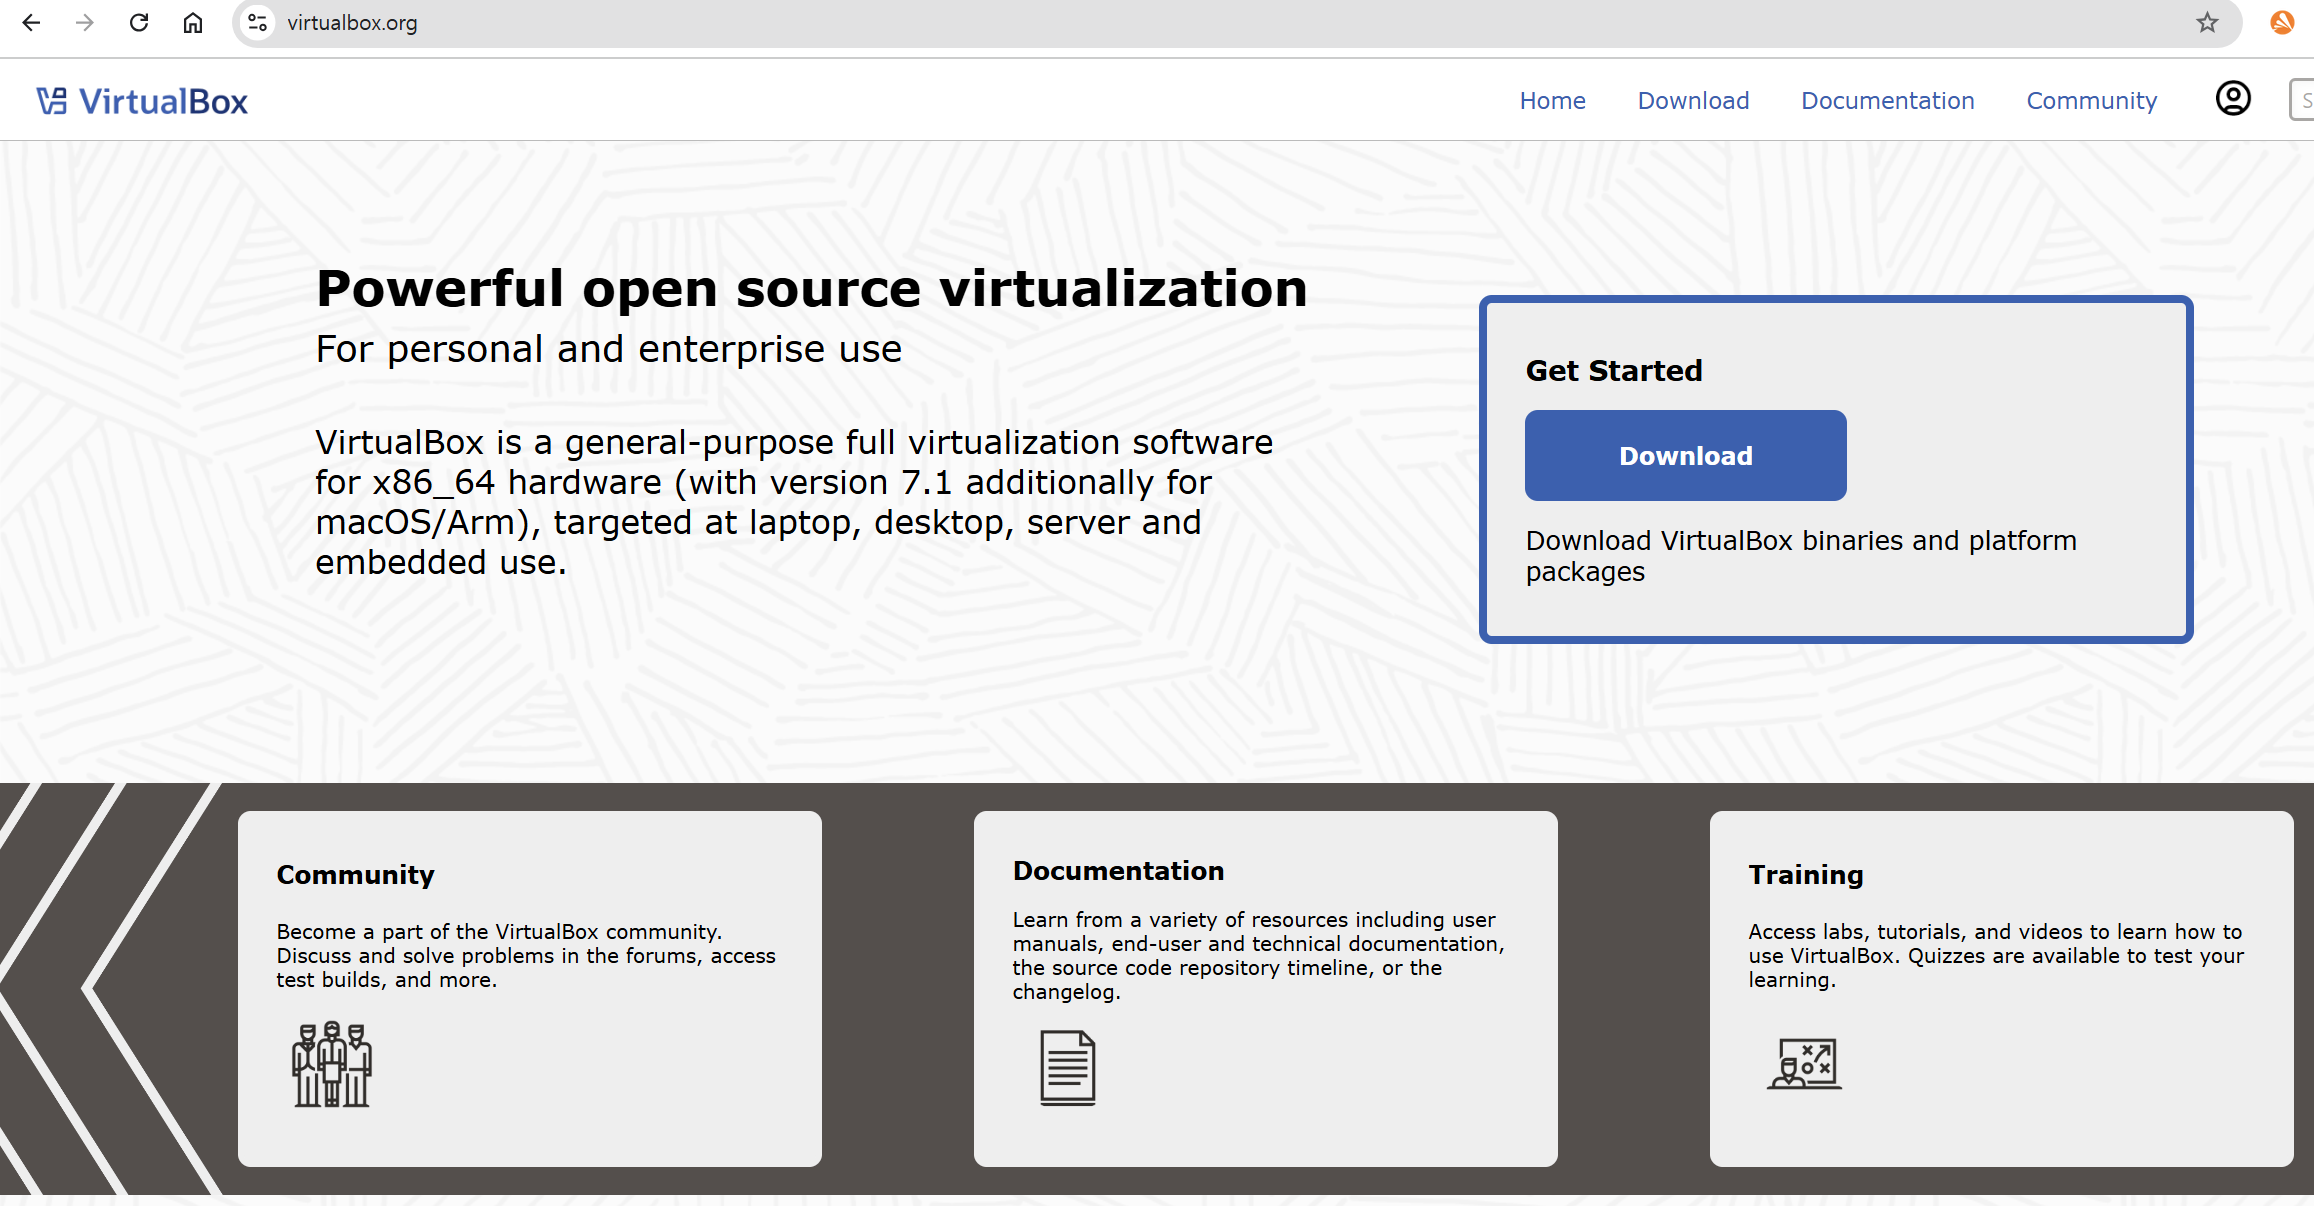Viewport: 2314px width, 1206px height.
Task: Open the Download navigation menu item
Action: 1693,101
